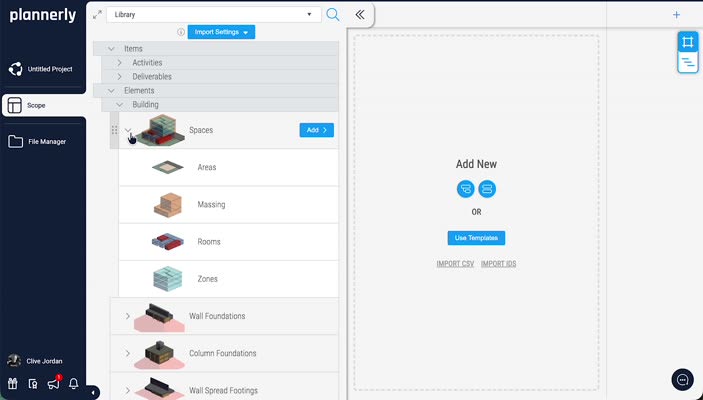Click the search magnifier icon
This screenshot has width=703, height=400.
tap(333, 14)
